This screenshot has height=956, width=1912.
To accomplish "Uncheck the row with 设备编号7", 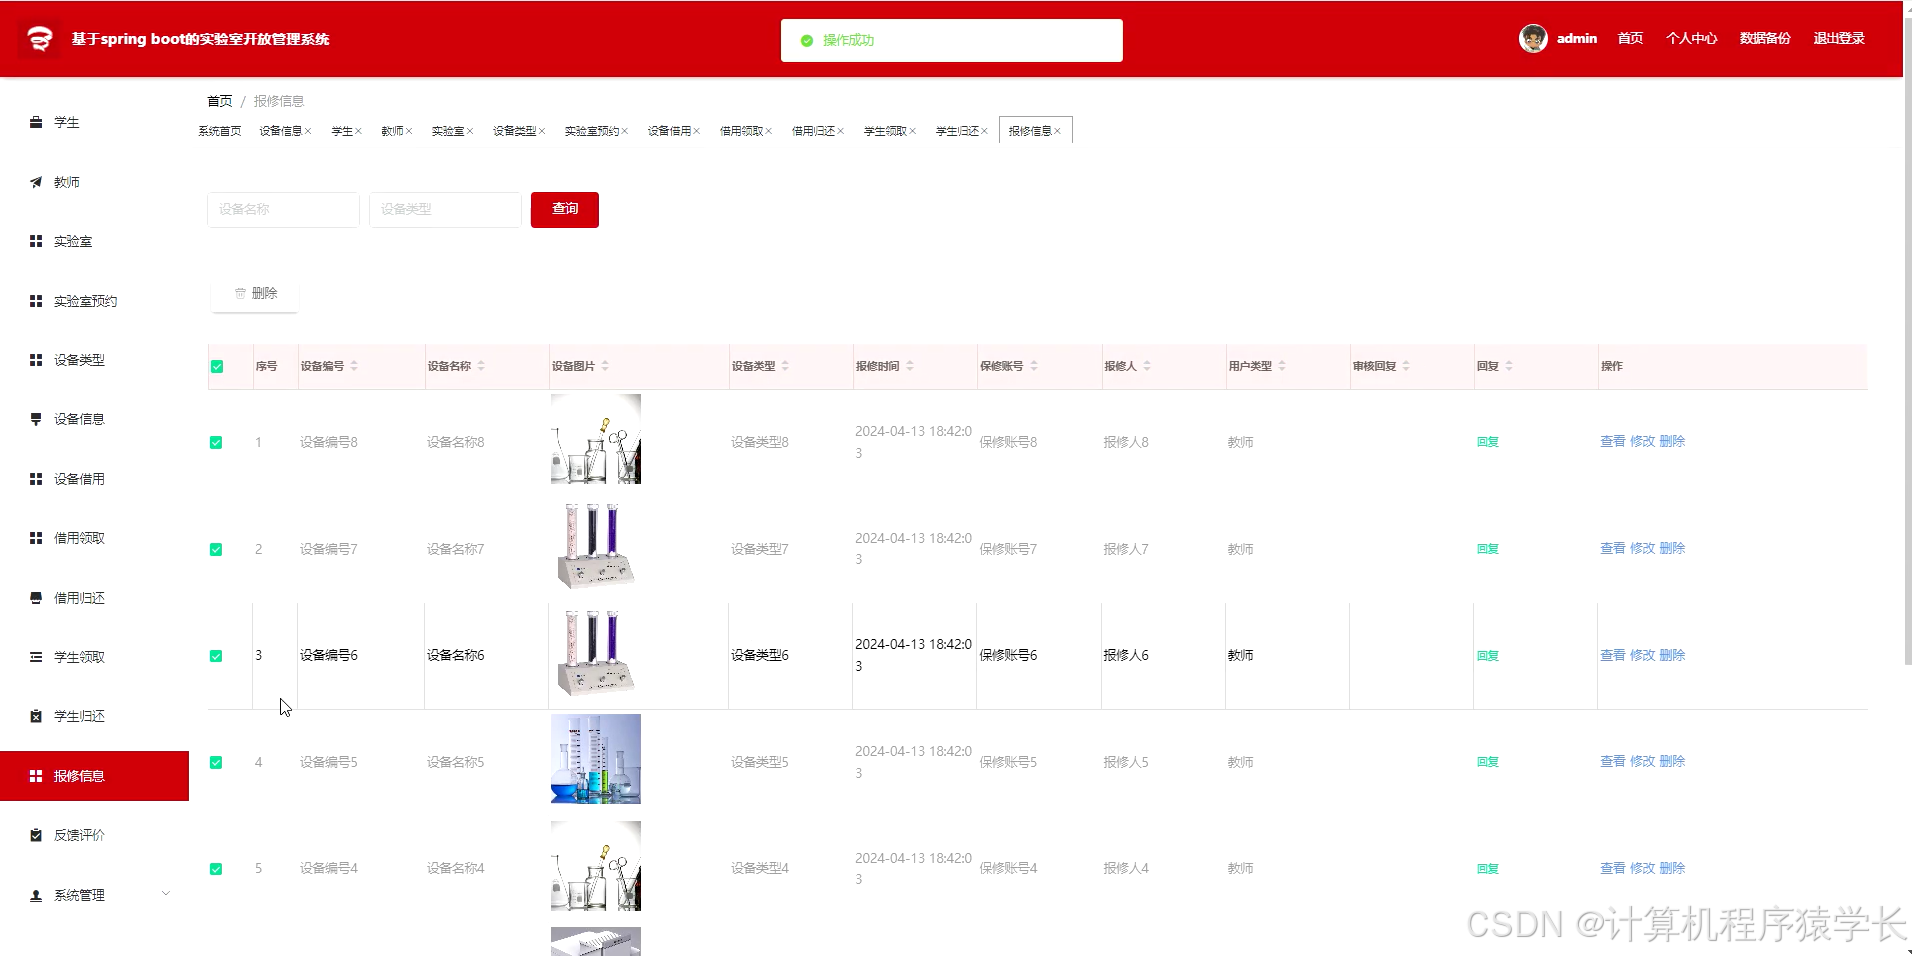I will click(216, 549).
